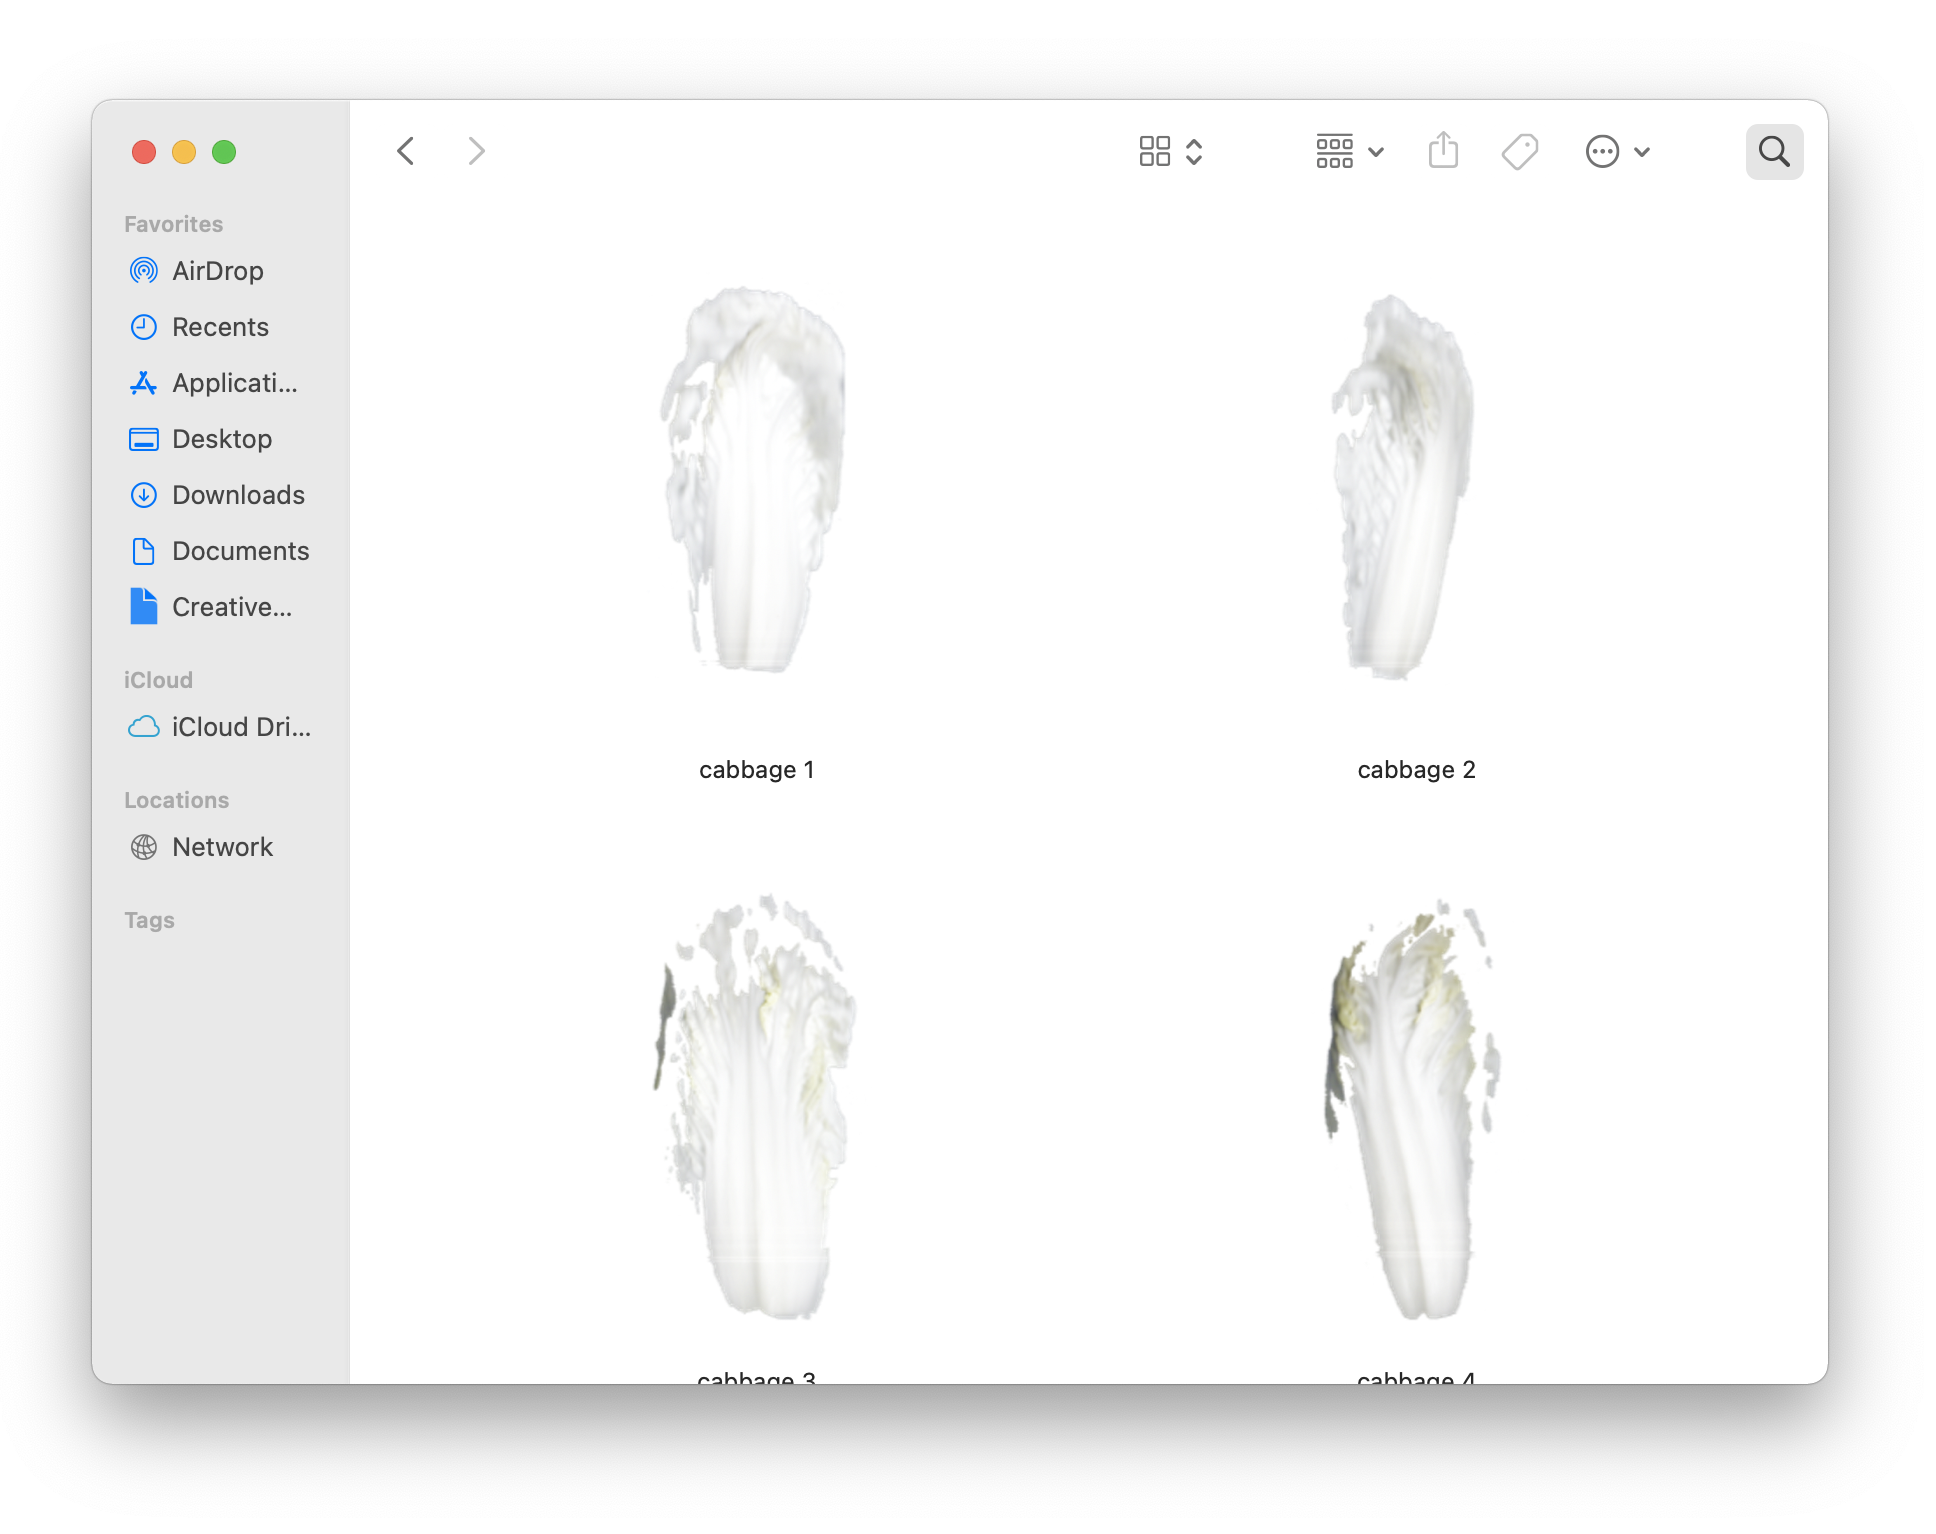Open Downloads from the sidebar
This screenshot has height=1534, width=1936.
(220, 495)
